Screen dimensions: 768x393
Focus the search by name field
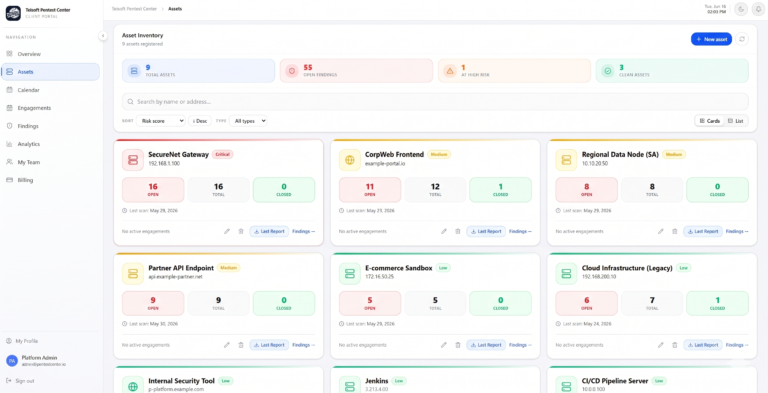(x=435, y=102)
